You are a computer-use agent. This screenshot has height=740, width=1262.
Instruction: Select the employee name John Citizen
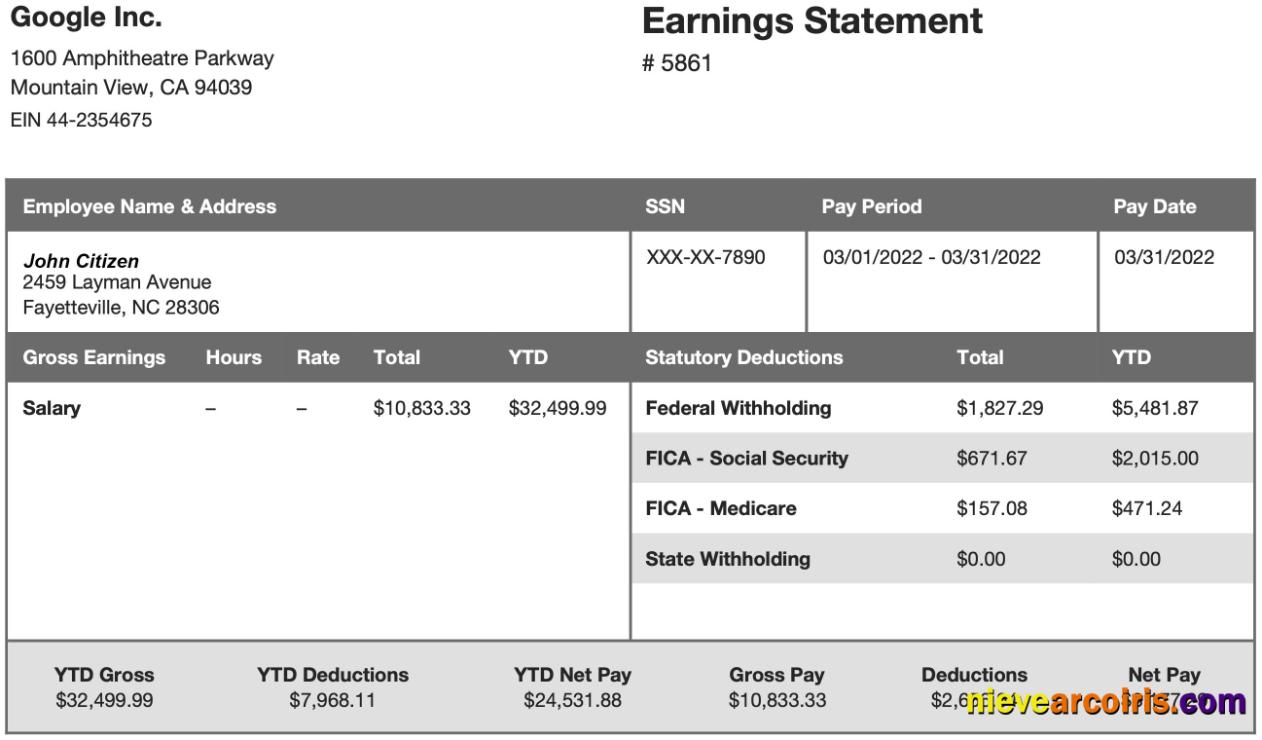[81, 261]
